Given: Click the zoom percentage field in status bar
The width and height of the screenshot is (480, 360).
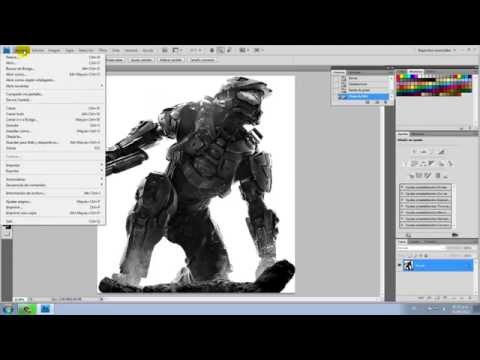Looking at the screenshot, I should [x=20, y=299].
